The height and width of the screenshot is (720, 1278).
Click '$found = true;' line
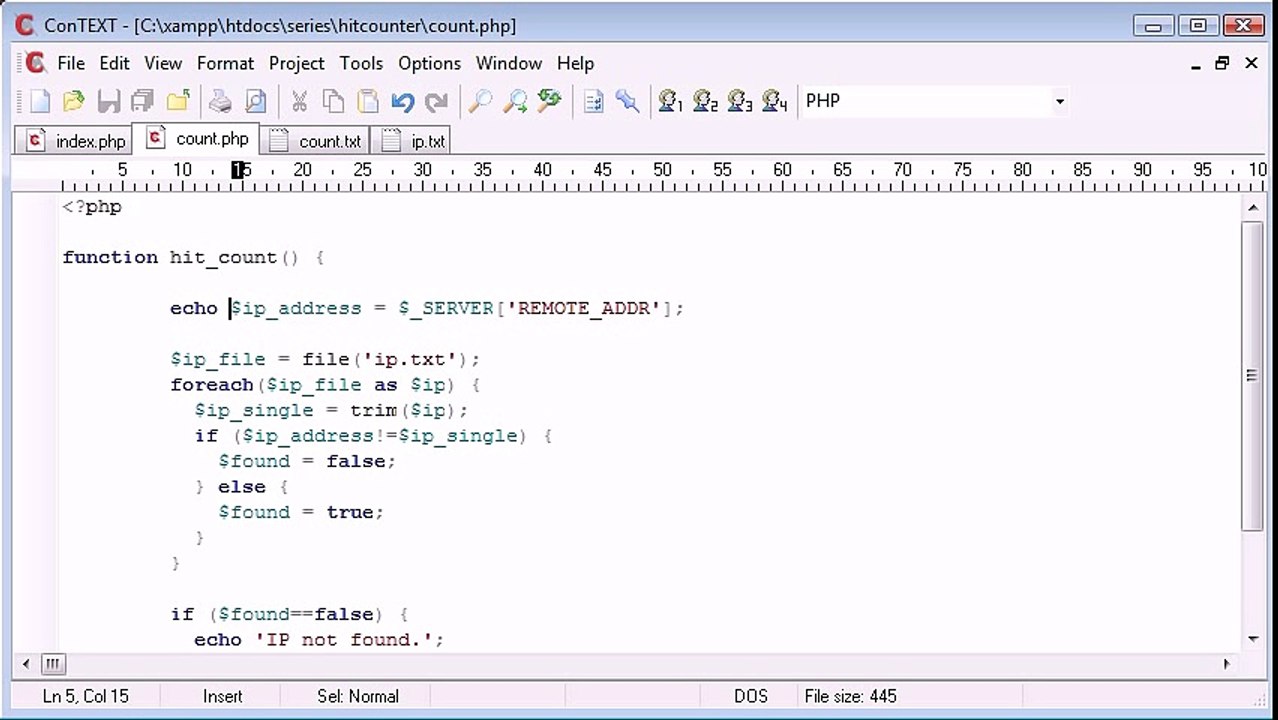(301, 512)
